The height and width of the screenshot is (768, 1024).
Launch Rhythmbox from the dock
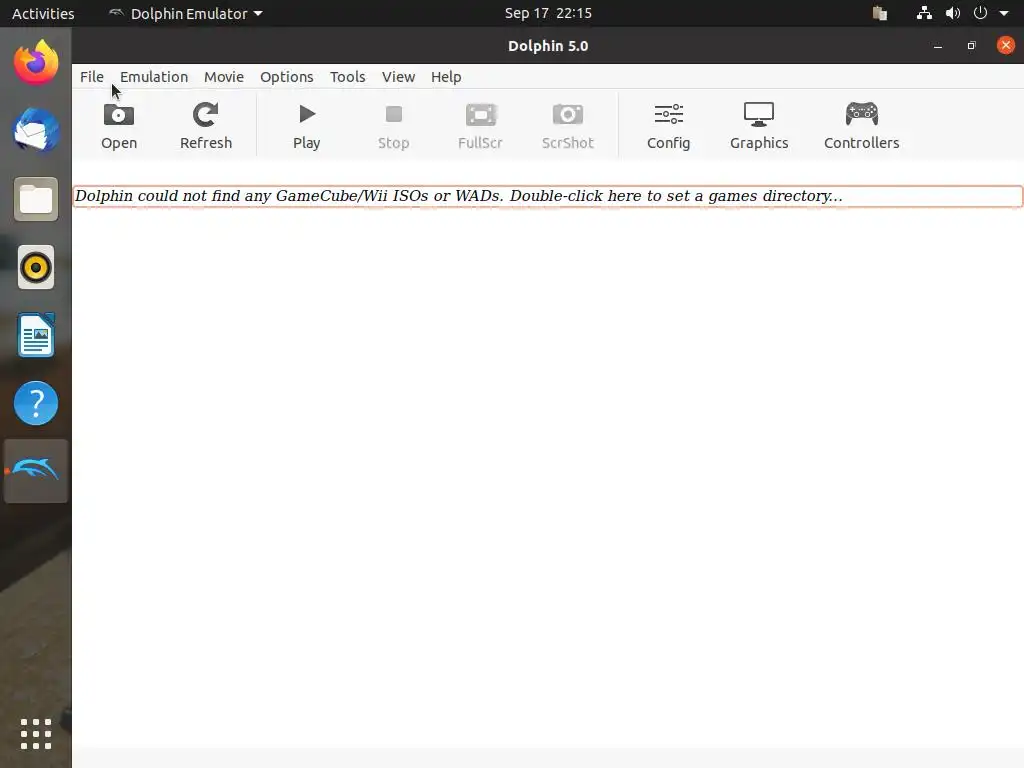[36, 267]
